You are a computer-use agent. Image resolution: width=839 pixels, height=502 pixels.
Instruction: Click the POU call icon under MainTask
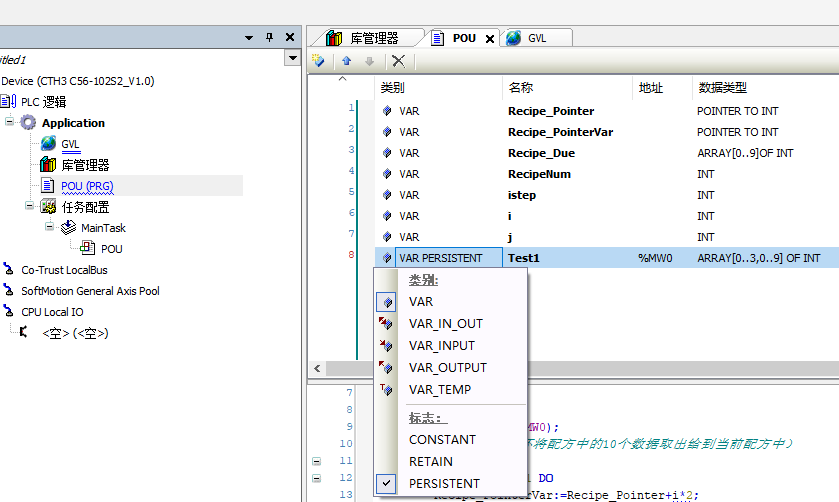pos(88,248)
